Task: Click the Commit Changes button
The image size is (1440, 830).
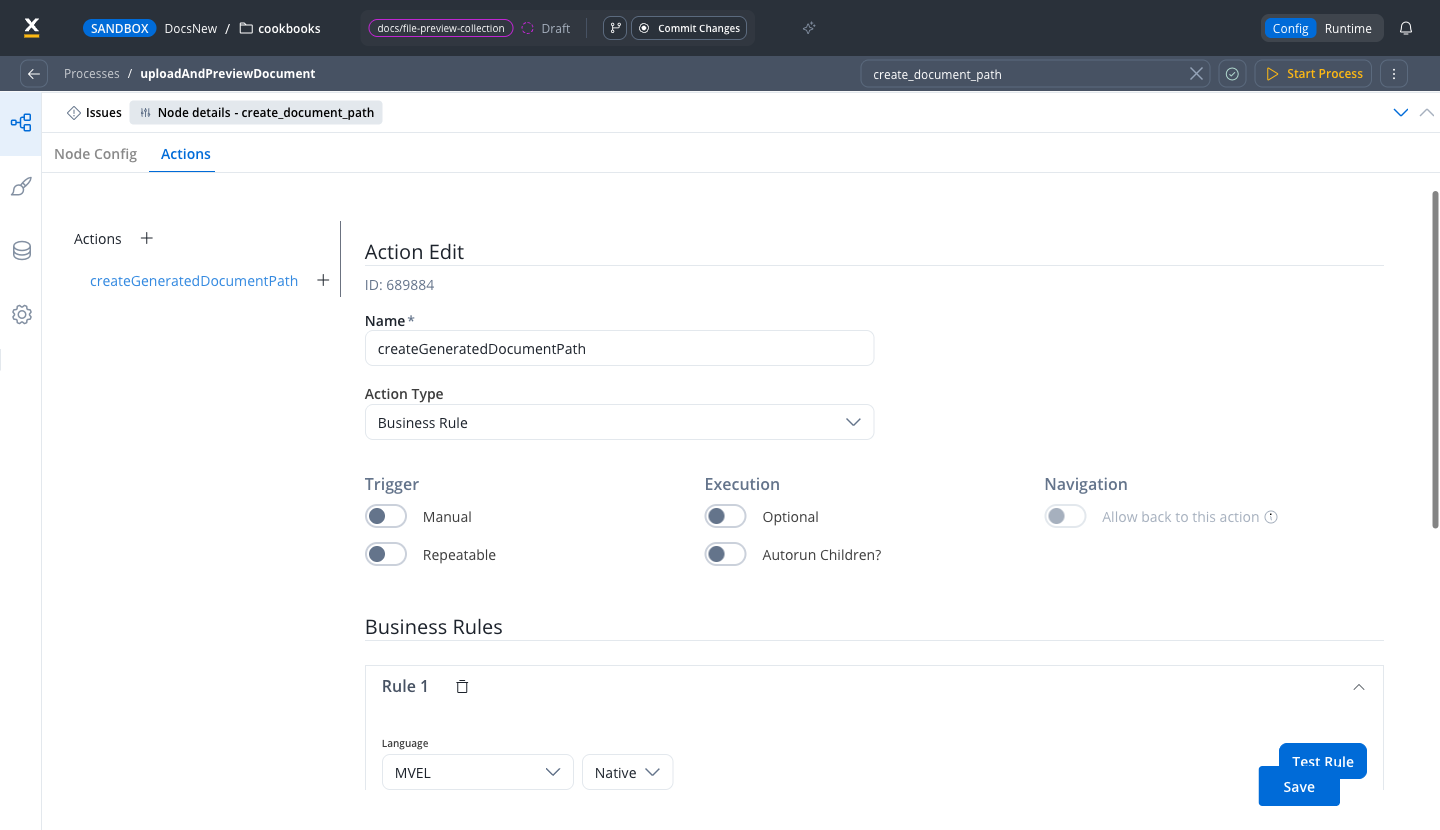Action: point(690,28)
